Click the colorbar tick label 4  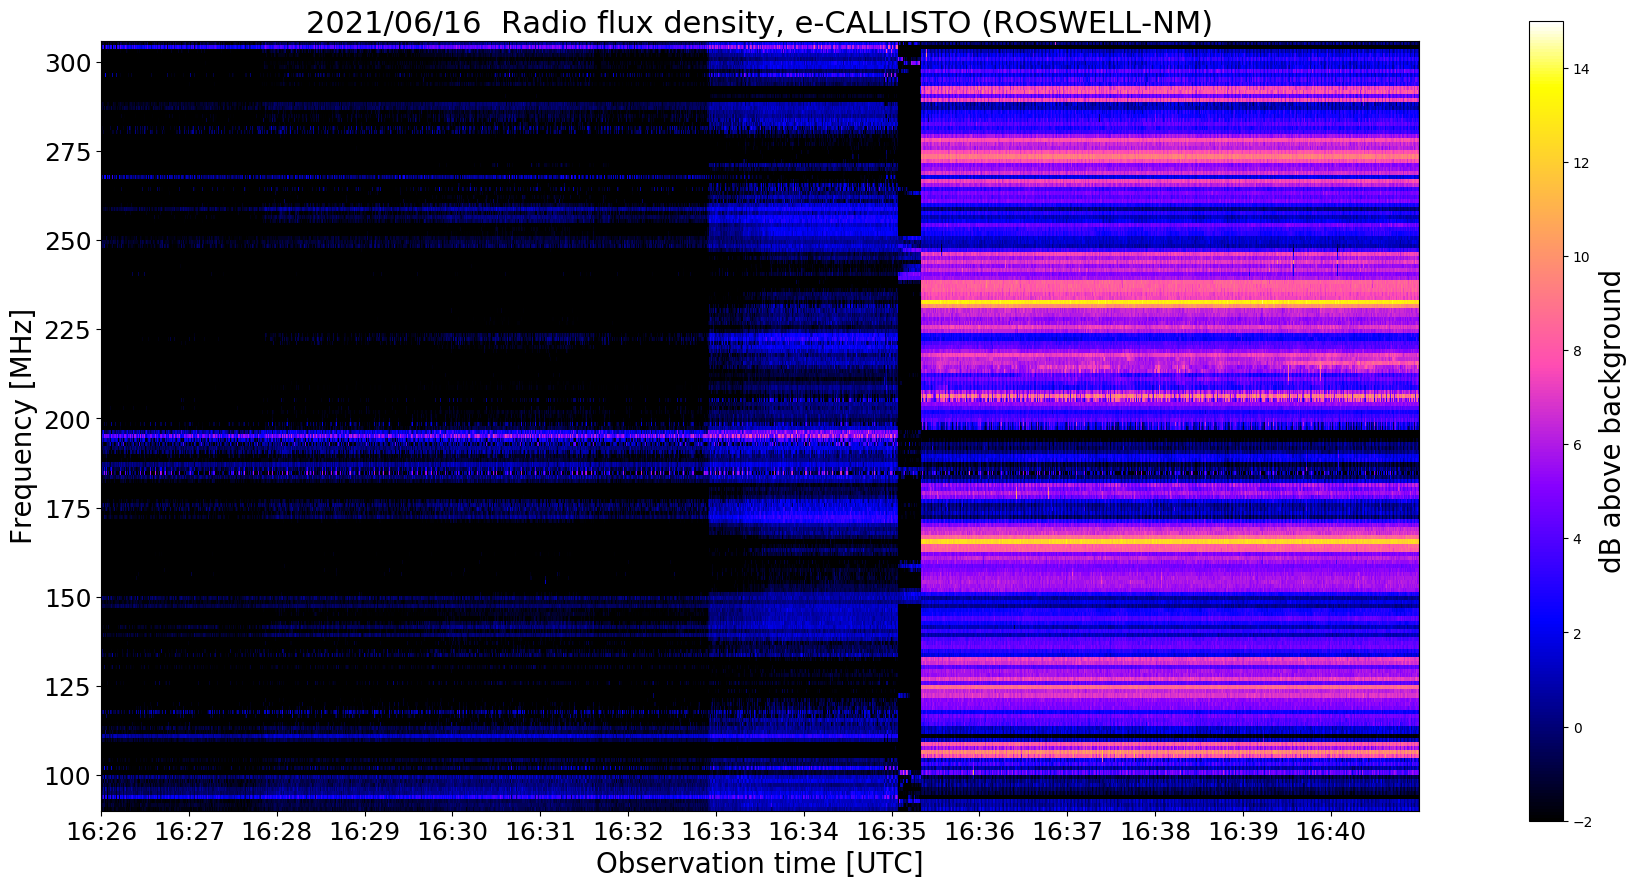(1576, 539)
